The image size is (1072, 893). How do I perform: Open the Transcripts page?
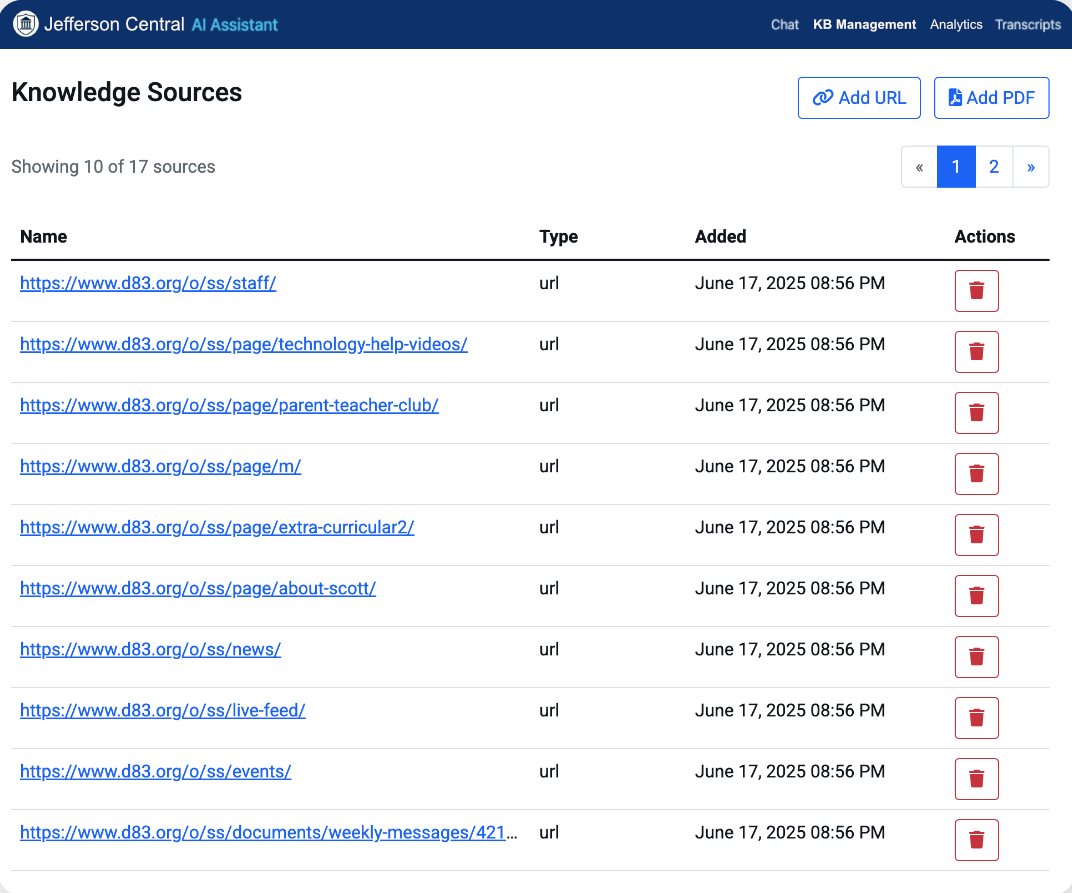[x=1028, y=25]
